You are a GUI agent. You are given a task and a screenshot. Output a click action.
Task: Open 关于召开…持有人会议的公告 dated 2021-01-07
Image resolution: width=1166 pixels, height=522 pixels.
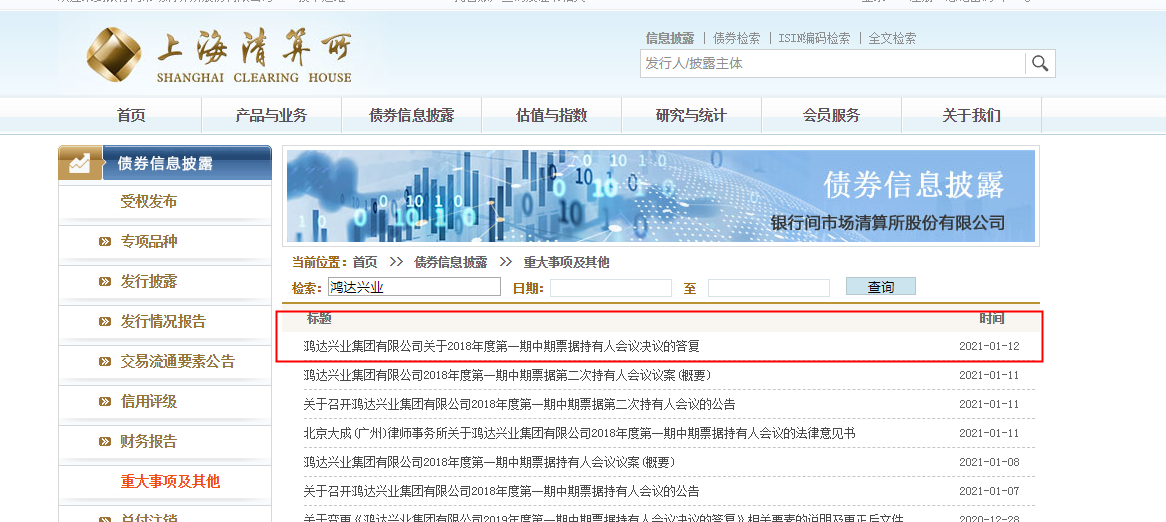[x=501, y=492]
